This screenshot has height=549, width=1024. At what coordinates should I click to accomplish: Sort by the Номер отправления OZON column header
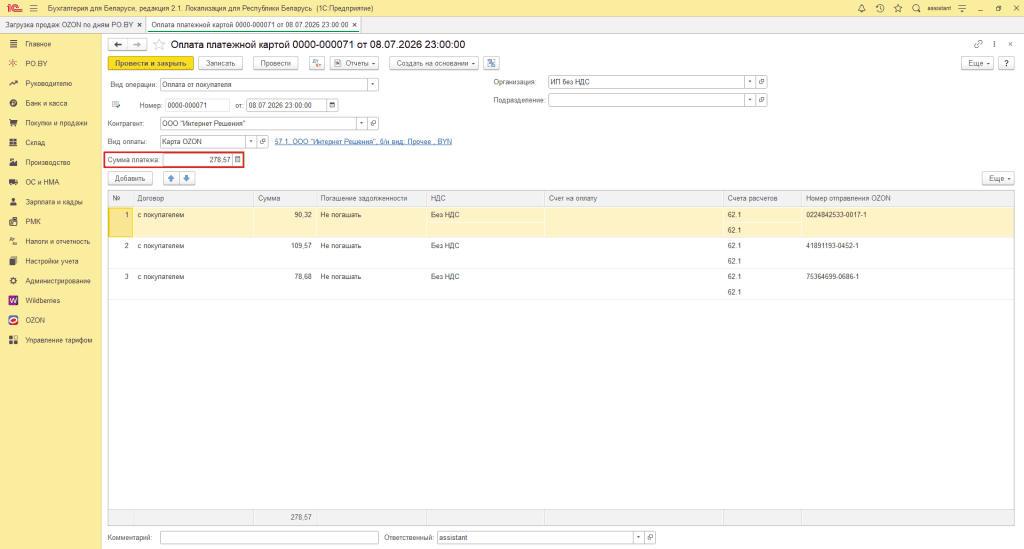(x=908, y=198)
